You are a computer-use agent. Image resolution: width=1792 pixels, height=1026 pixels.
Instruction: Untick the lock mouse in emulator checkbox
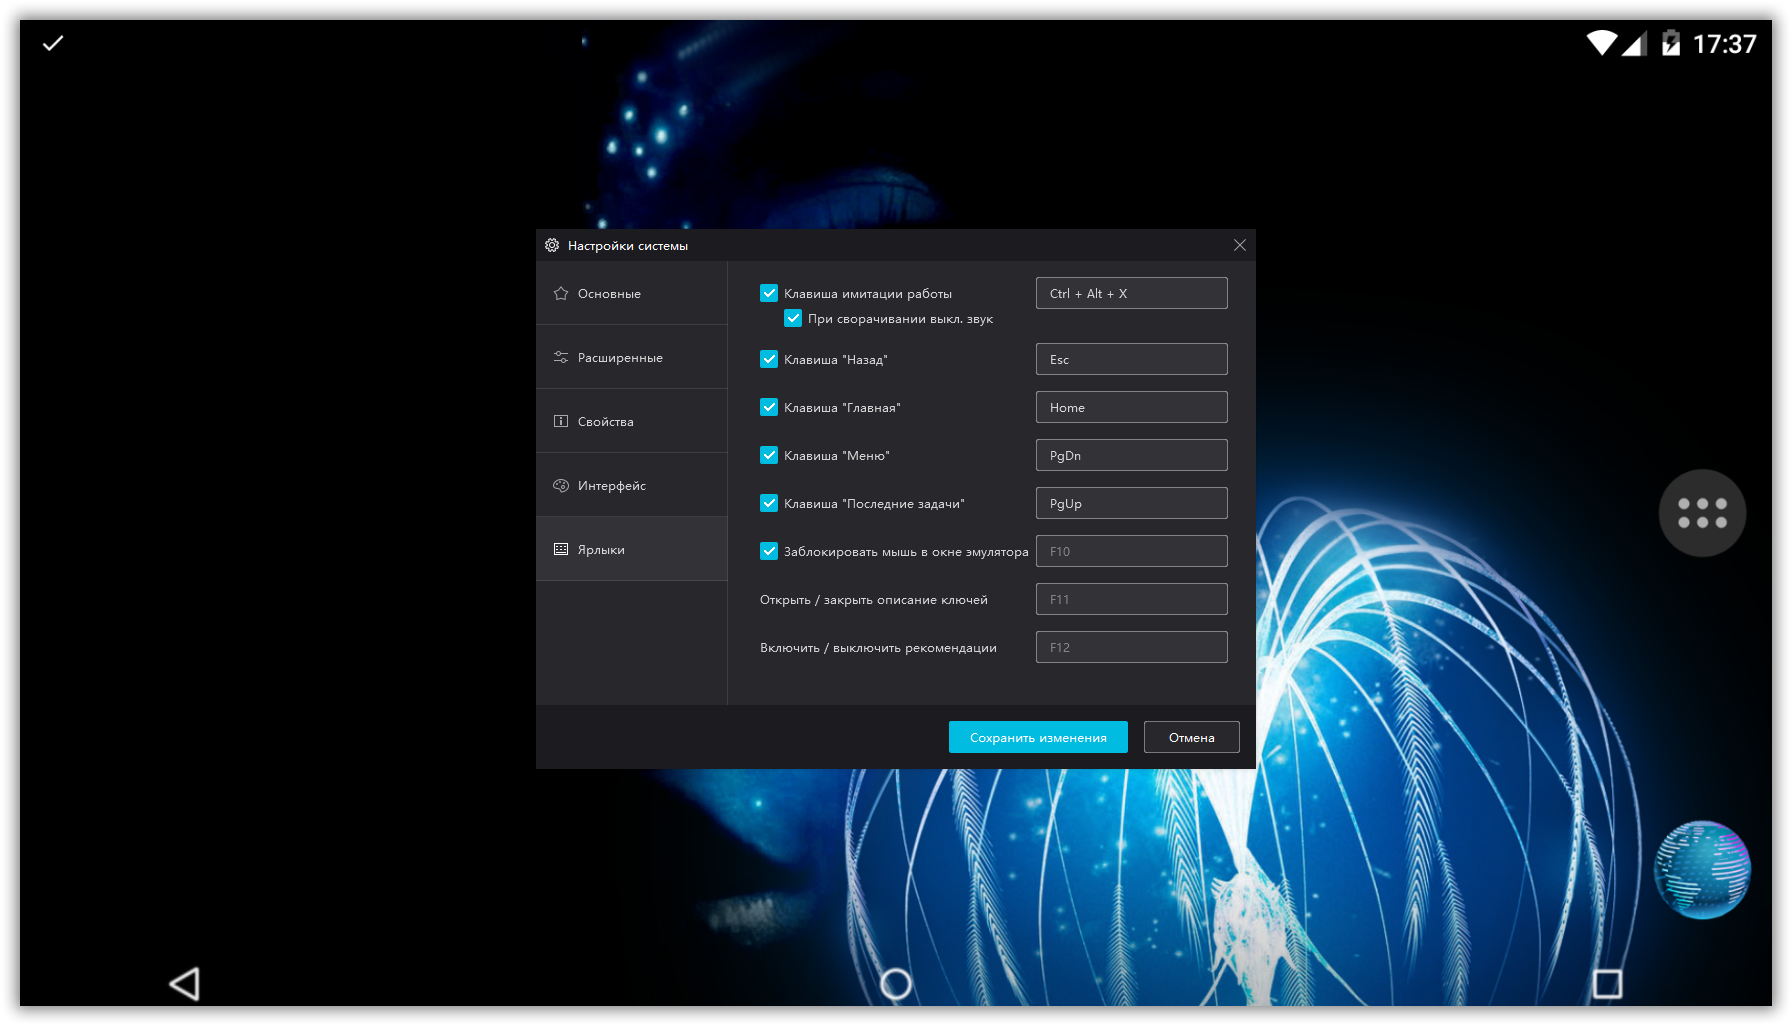pyautogui.click(x=769, y=551)
